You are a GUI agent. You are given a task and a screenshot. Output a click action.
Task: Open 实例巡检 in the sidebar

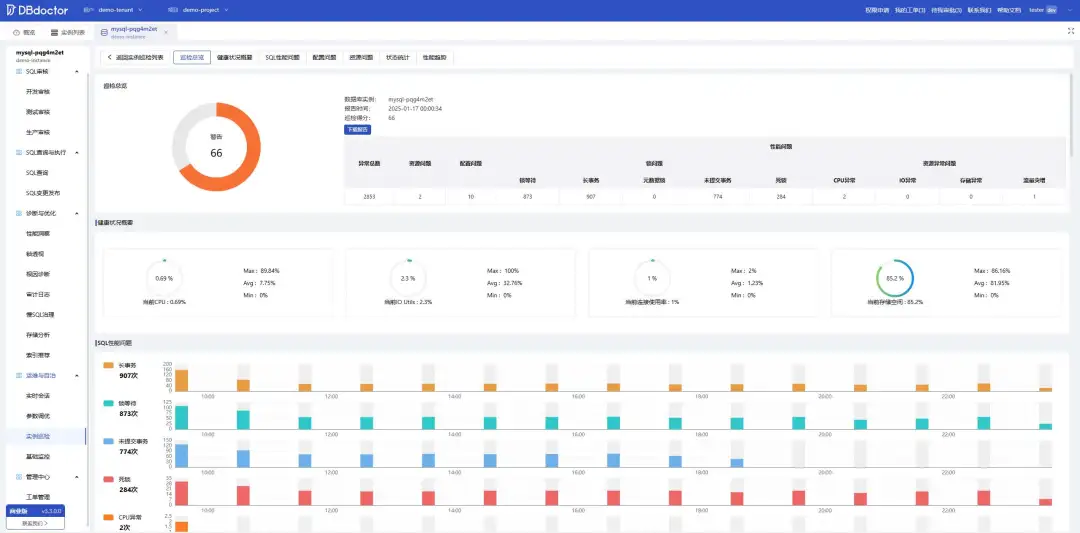click(x=38, y=436)
